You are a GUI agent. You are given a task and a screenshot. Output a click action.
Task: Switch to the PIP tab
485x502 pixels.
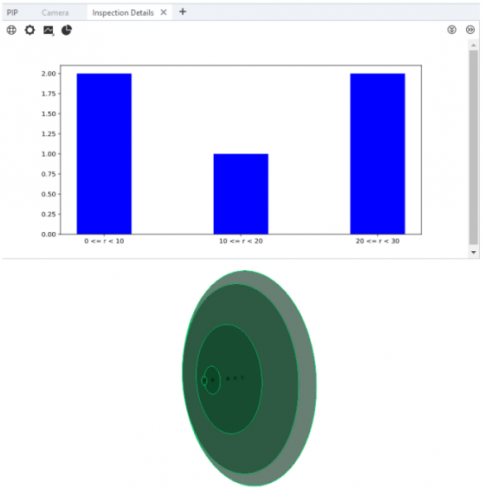12,13
